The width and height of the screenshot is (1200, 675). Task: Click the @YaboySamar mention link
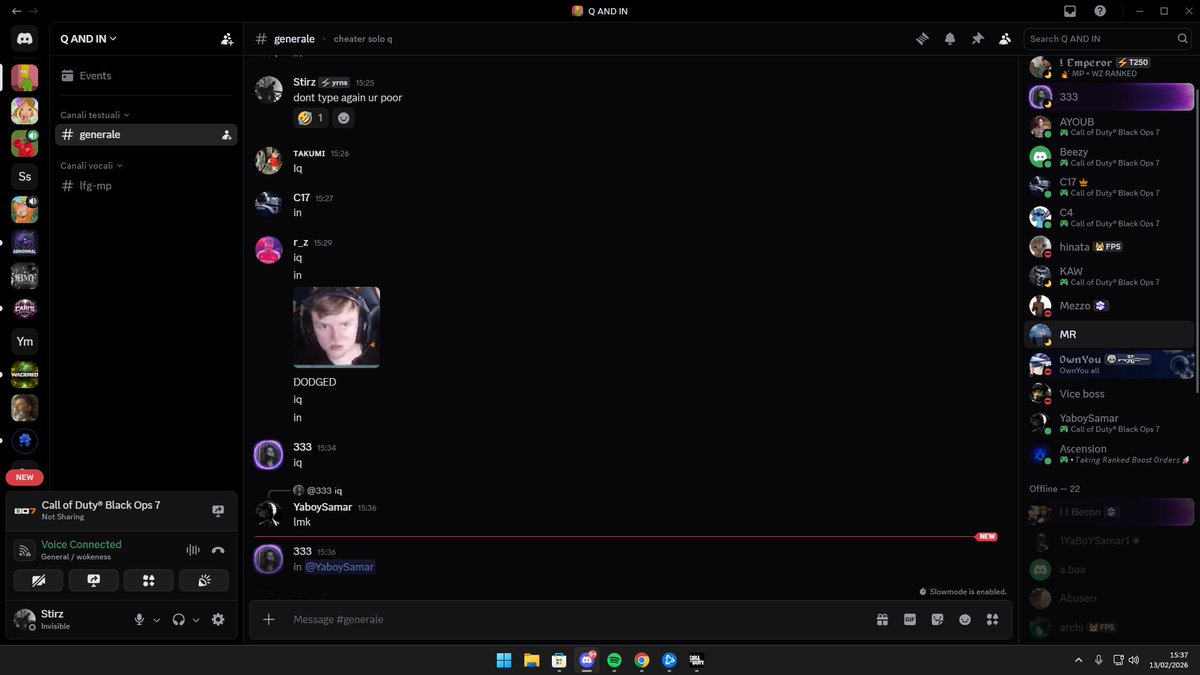pos(340,567)
